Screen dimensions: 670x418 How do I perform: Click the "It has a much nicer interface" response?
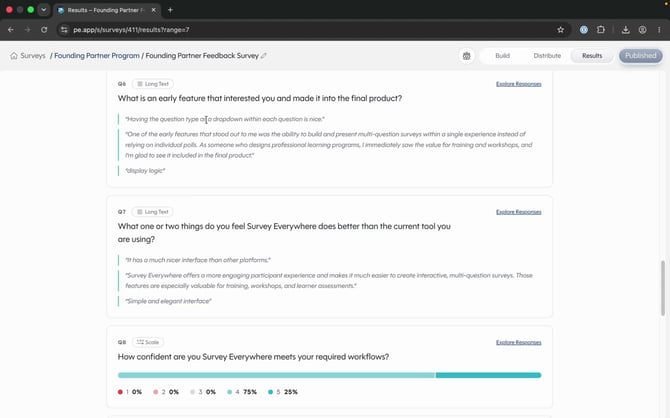[x=198, y=260]
